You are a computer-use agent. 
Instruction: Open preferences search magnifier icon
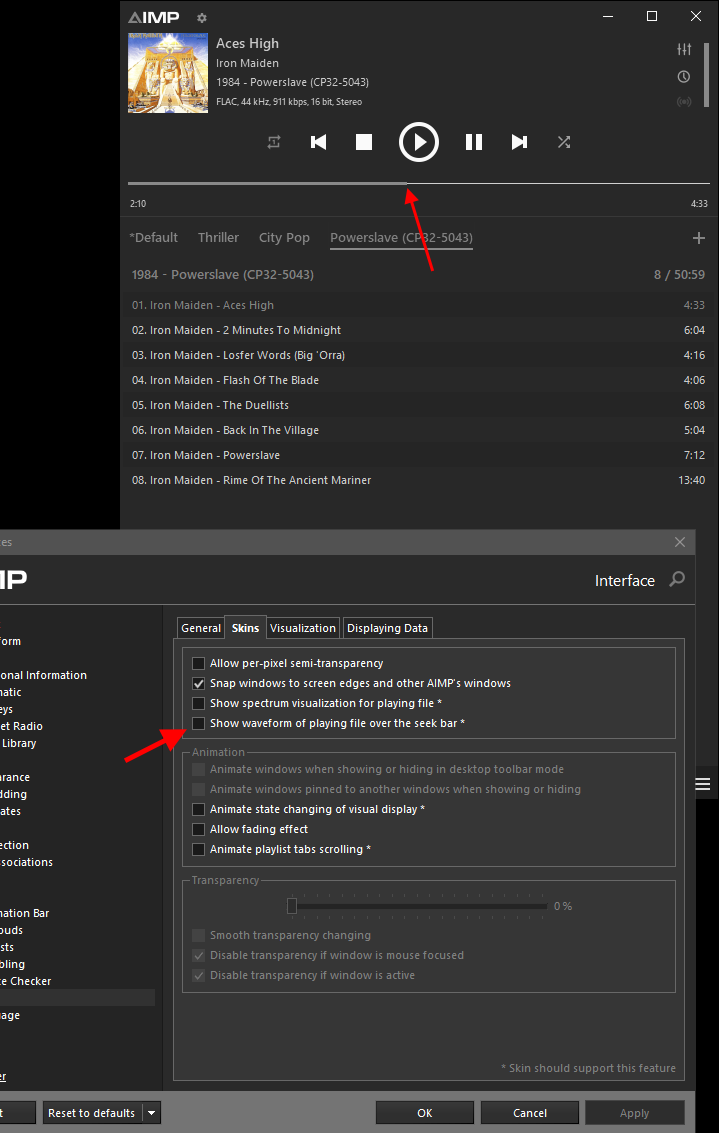point(677,580)
